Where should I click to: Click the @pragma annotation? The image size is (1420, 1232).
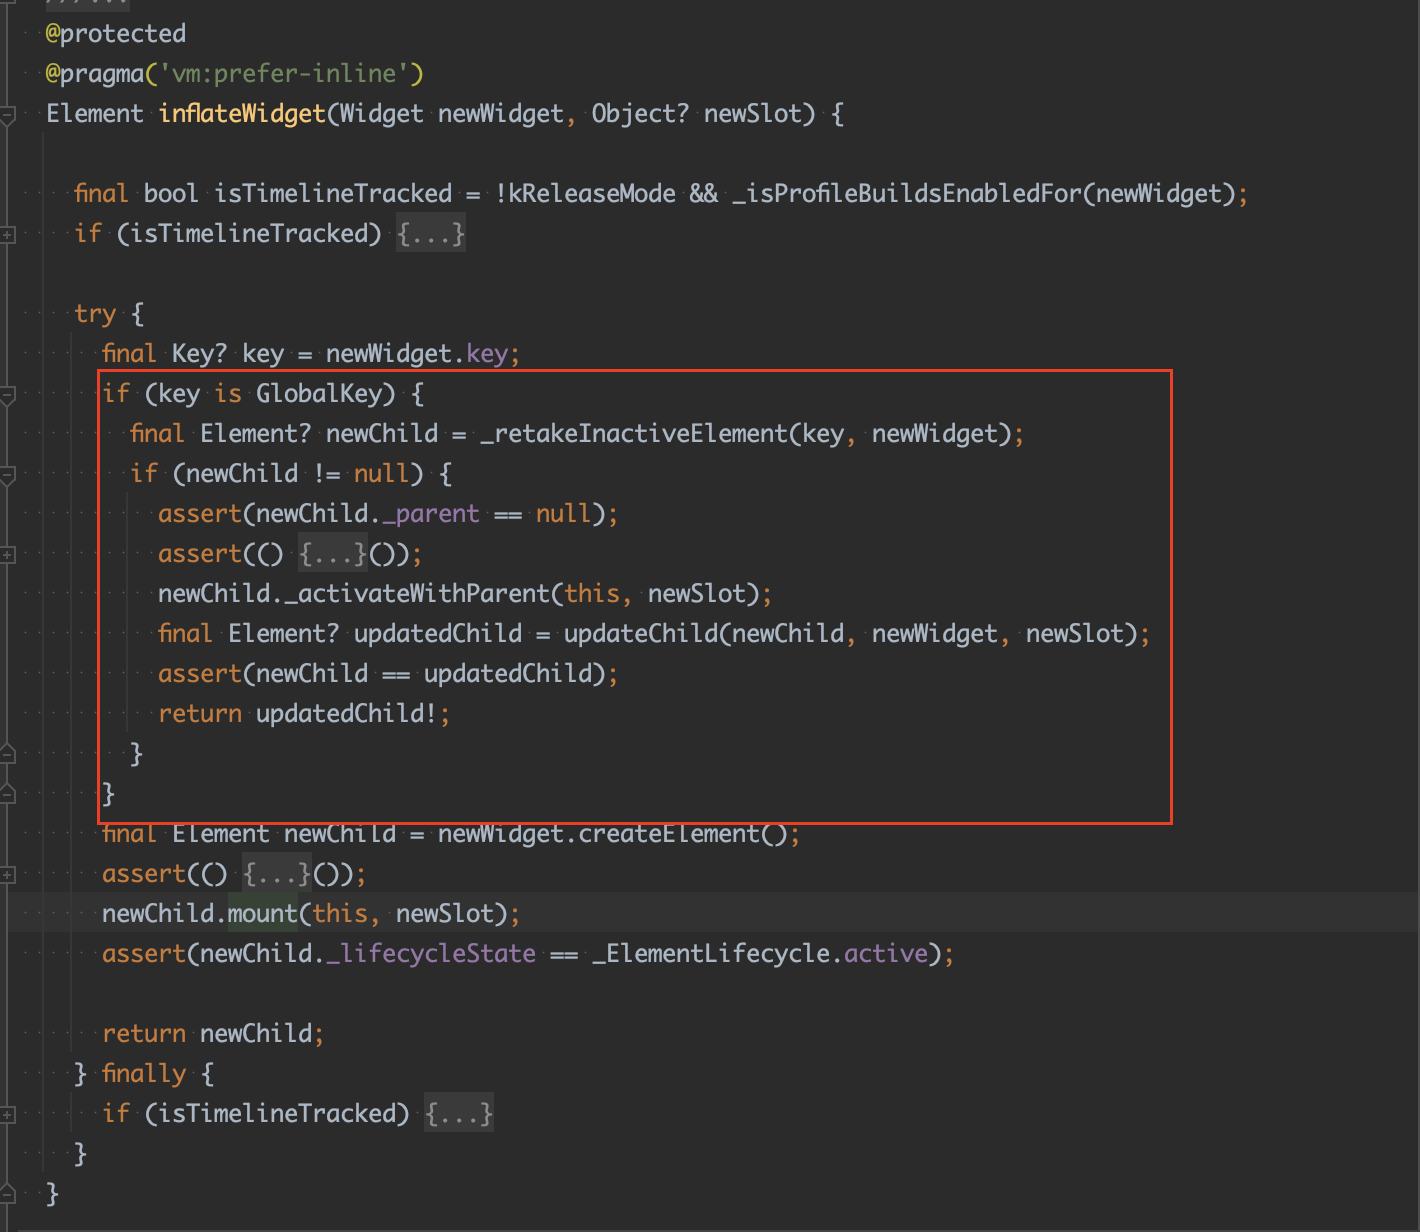point(95,74)
